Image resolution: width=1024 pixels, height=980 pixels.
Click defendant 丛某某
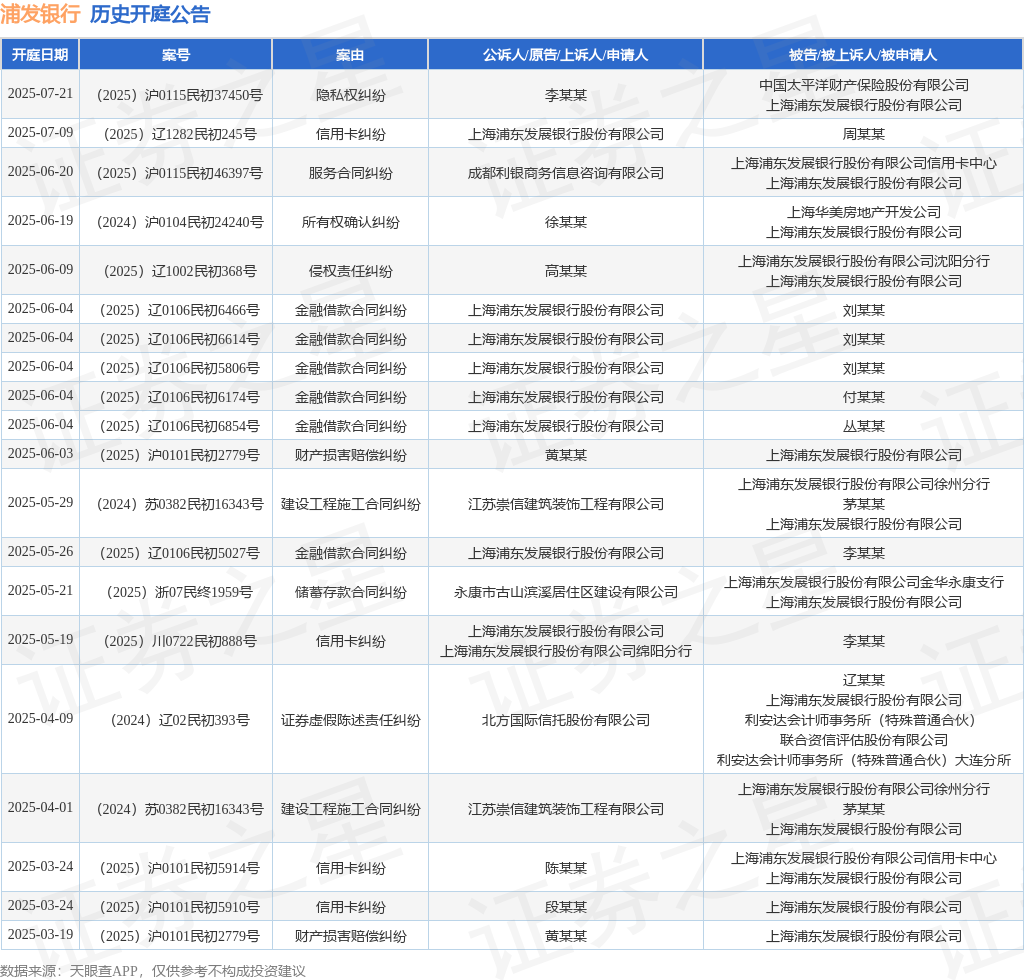click(864, 426)
